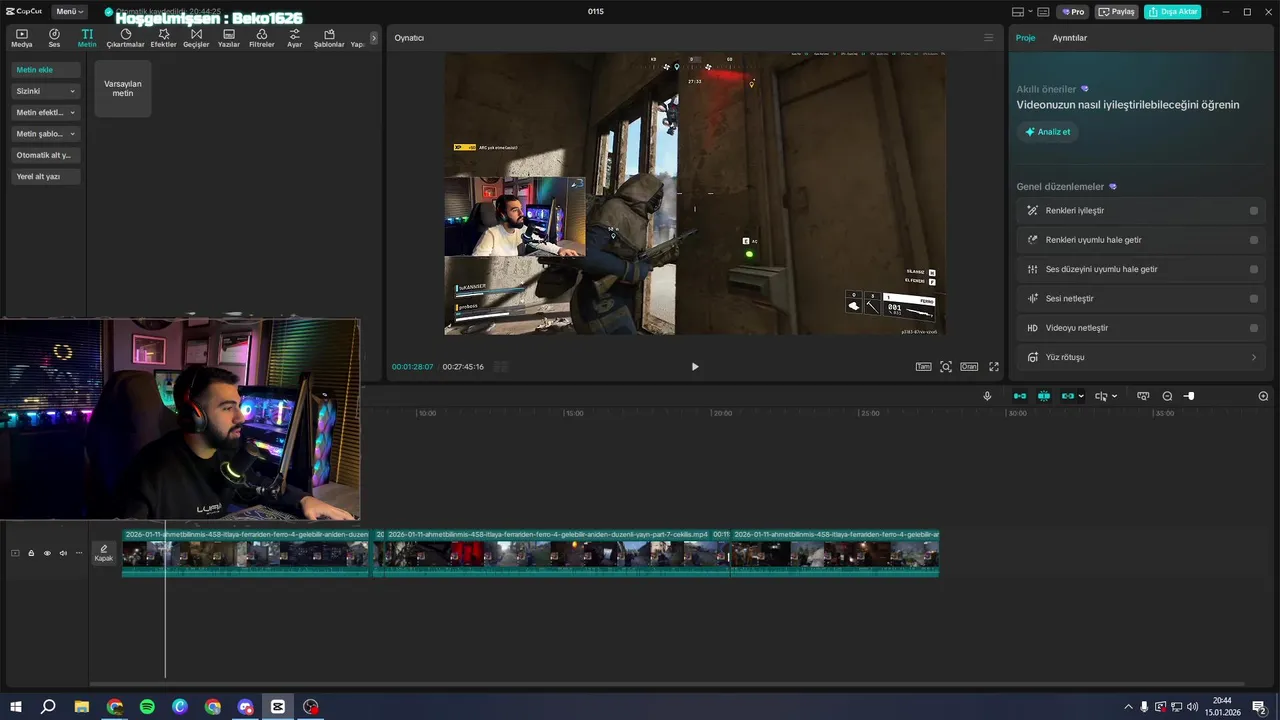Image resolution: width=1280 pixels, height=720 pixels.
Task: Click the Tam full-quality preview button
Action: click(x=924, y=367)
